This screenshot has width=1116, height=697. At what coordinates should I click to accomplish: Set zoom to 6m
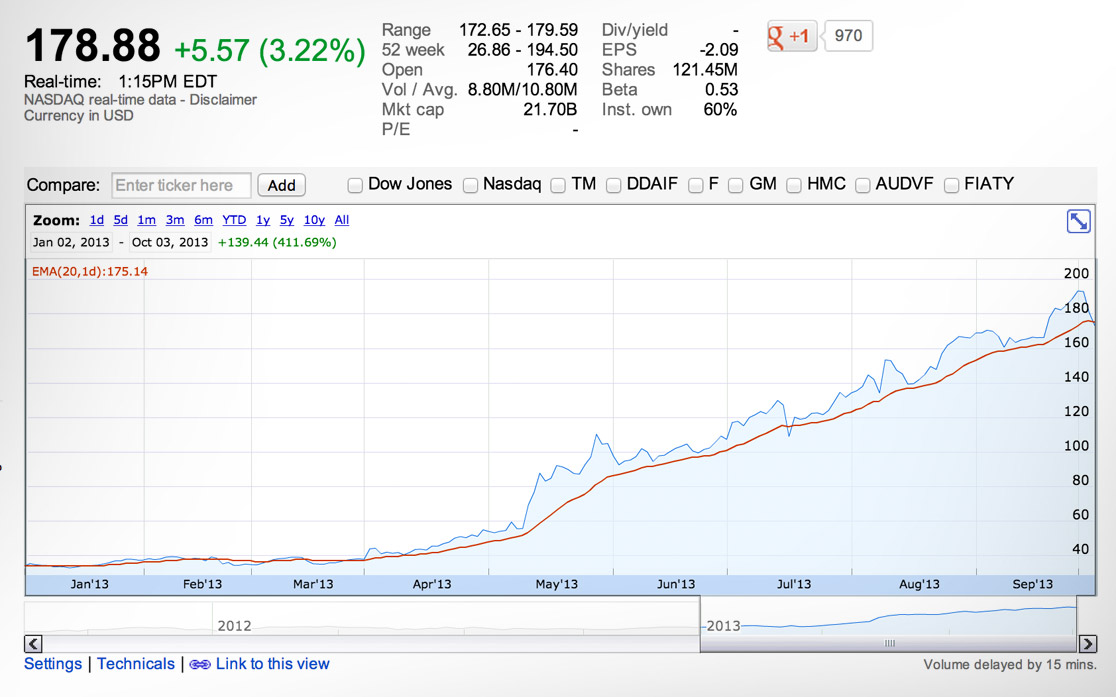point(204,220)
